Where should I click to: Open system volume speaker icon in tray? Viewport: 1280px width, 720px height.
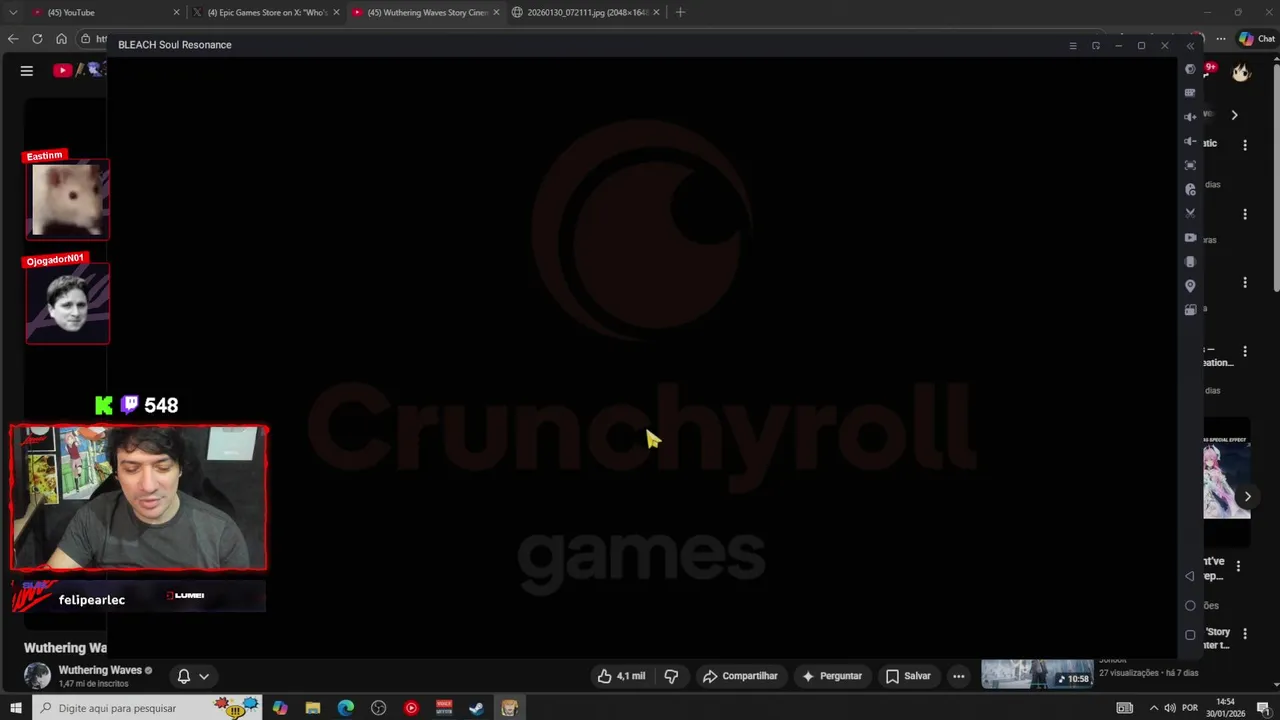pyautogui.click(x=1170, y=708)
